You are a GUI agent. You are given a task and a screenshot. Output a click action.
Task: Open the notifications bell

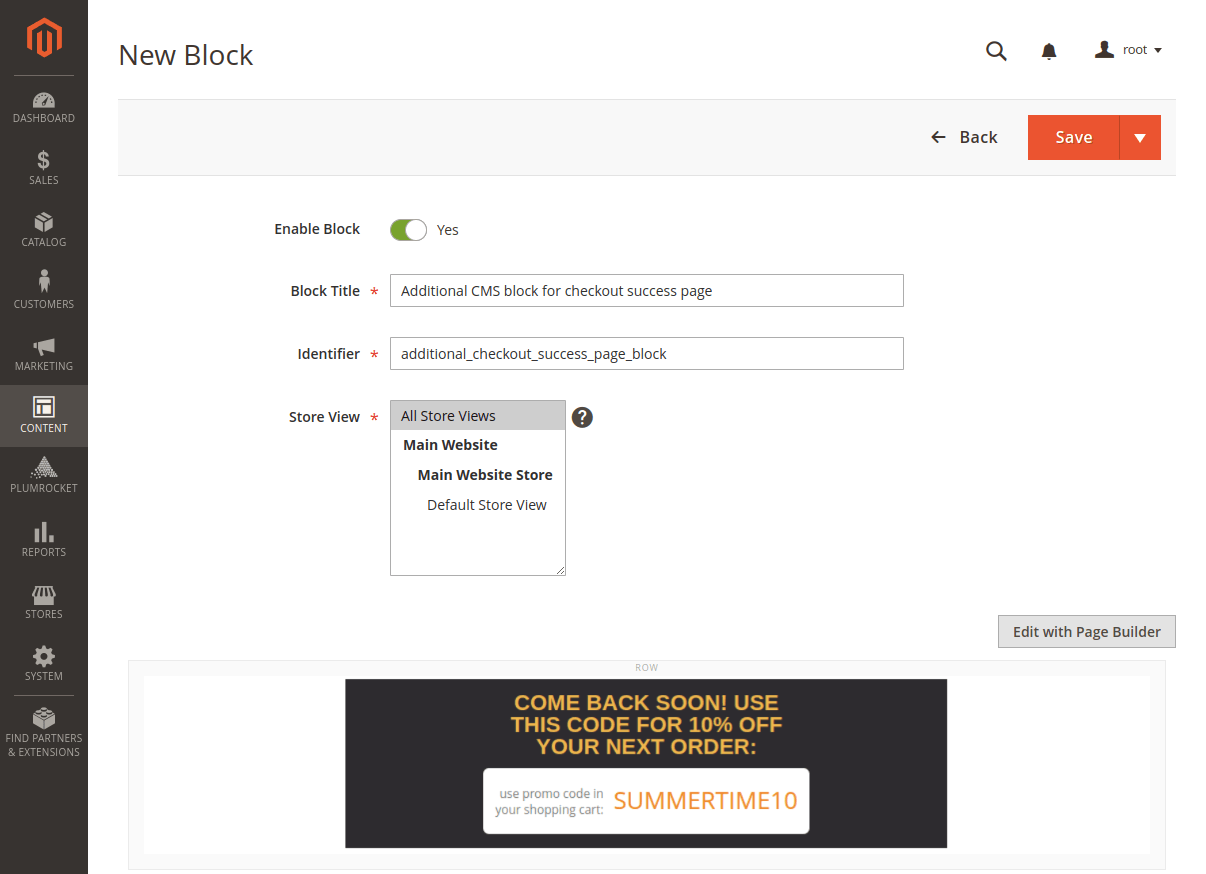pyautogui.click(x=1049, y=51)
